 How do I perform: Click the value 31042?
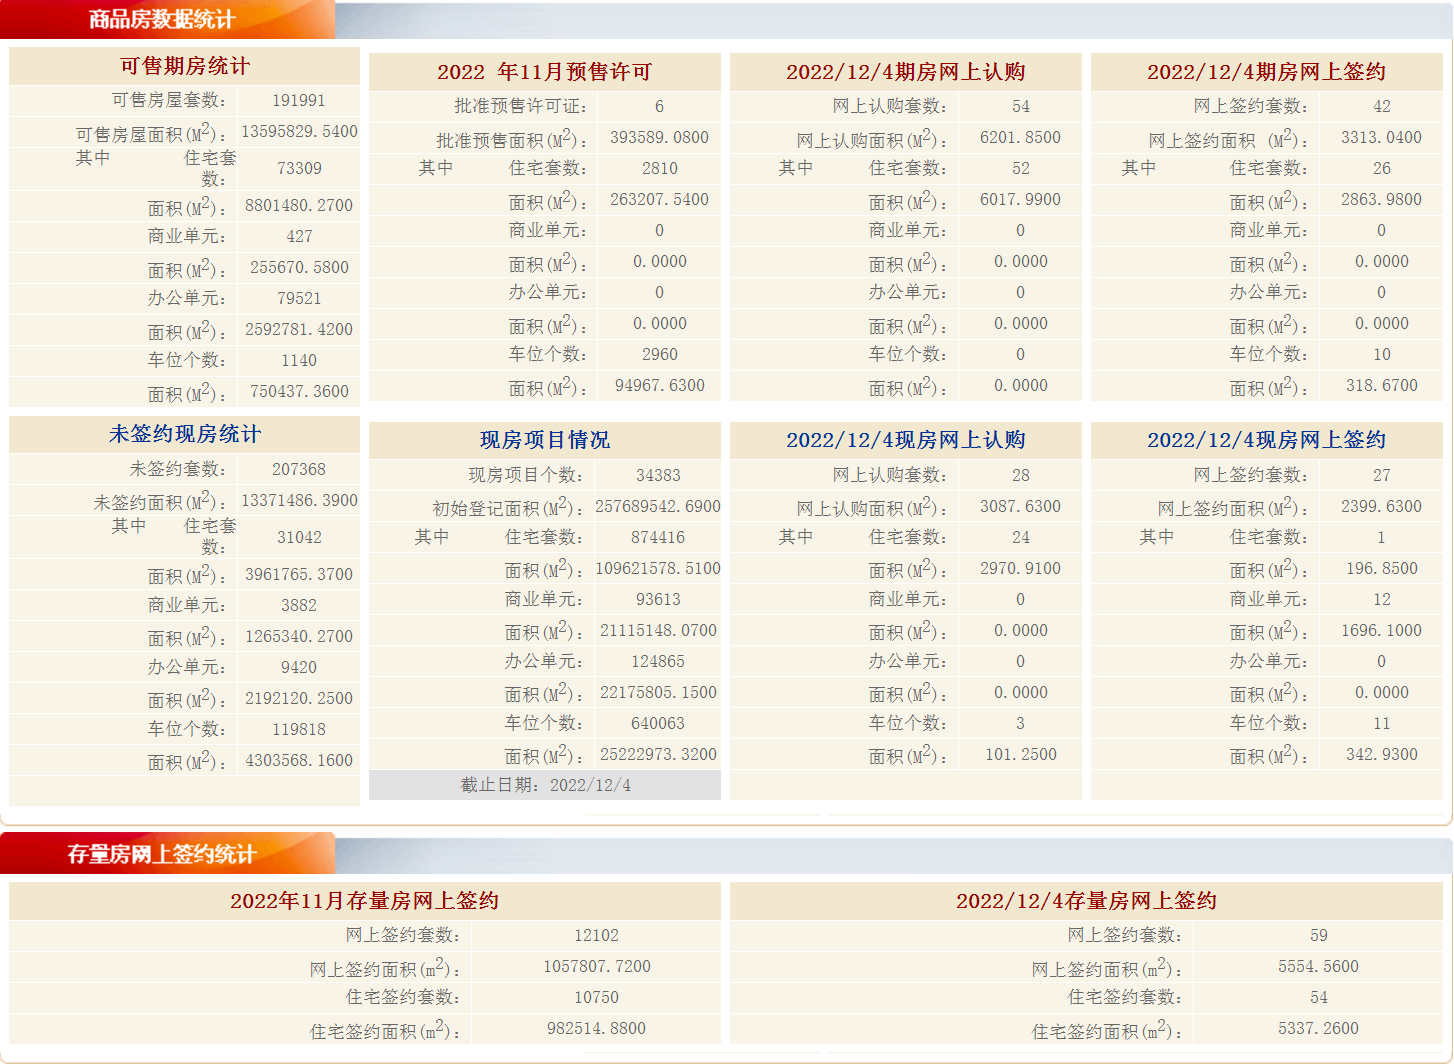click(299, 537)
